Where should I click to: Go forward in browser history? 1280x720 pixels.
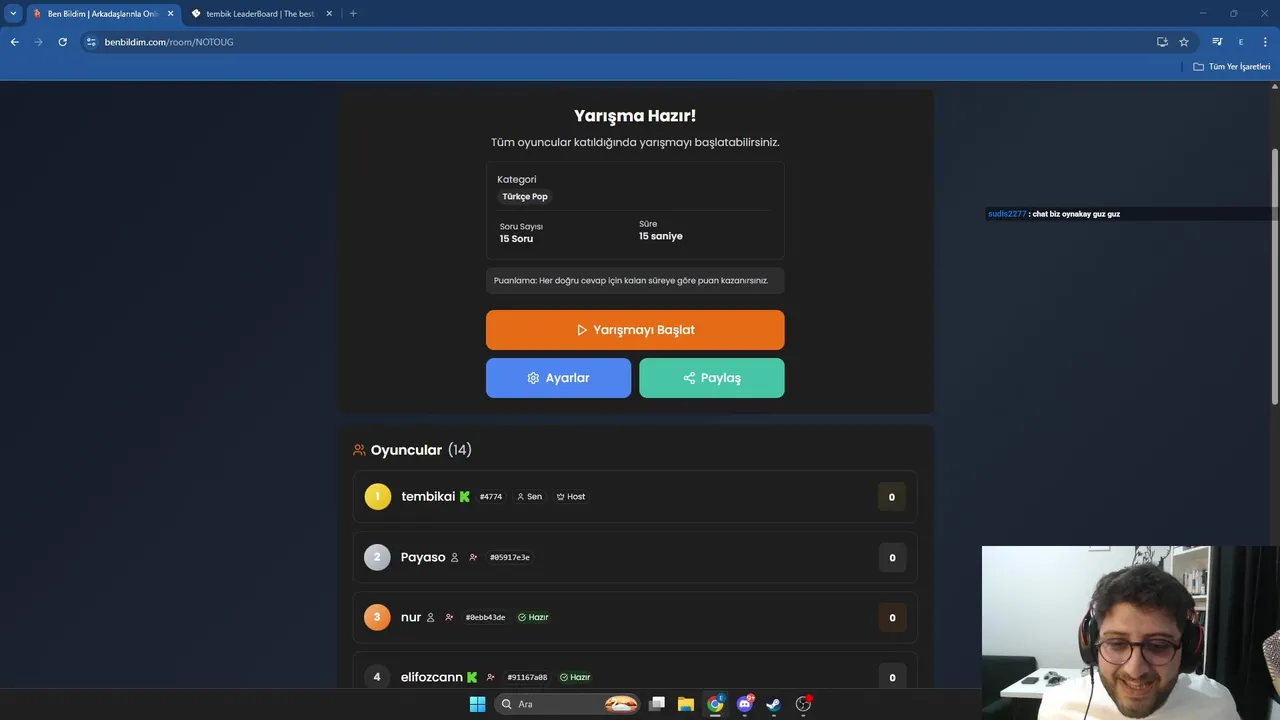click(38, 42)
